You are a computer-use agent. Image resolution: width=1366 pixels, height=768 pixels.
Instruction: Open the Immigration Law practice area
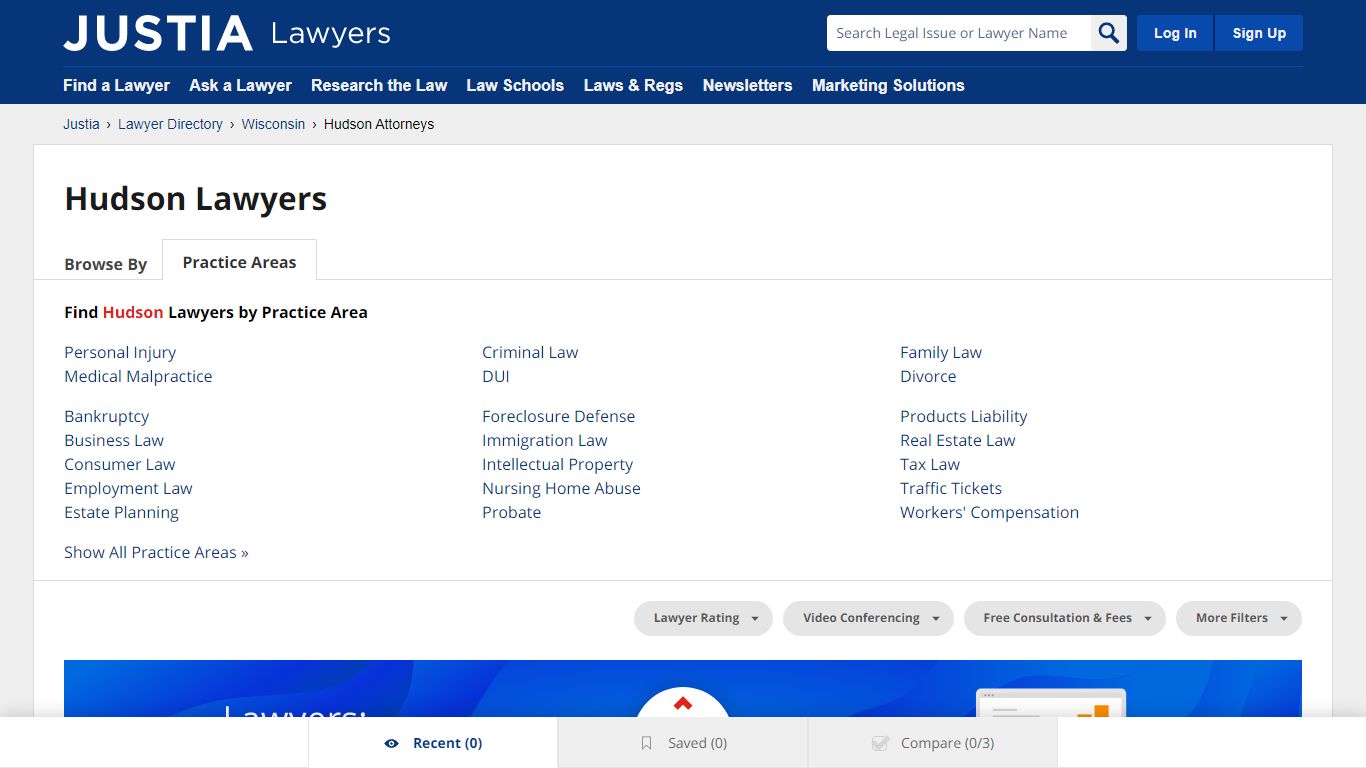[x=544, y=440]
